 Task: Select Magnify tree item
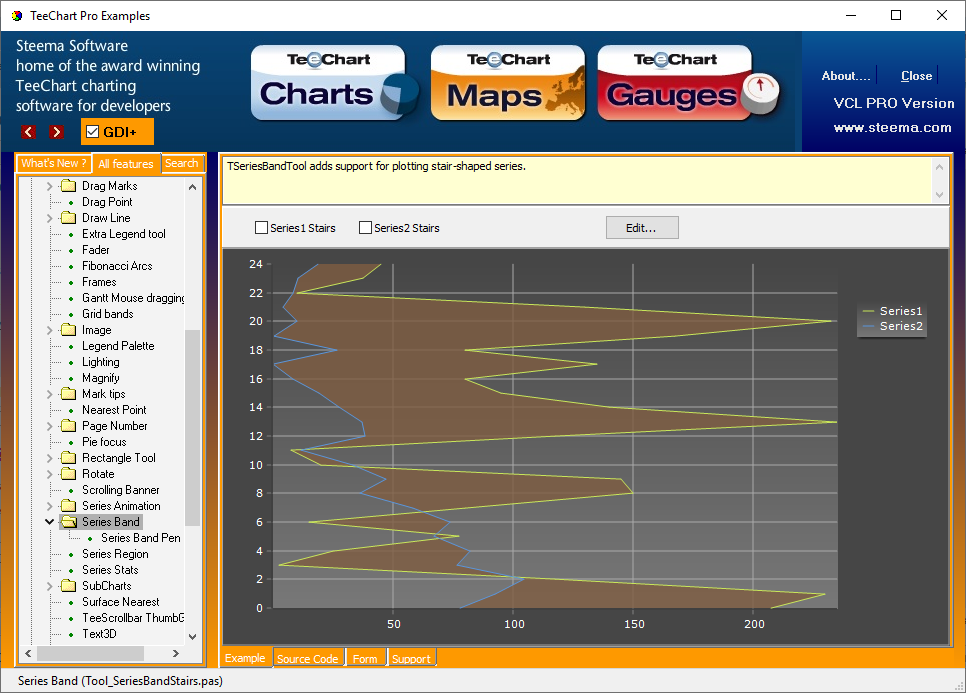tap(100, 378)
